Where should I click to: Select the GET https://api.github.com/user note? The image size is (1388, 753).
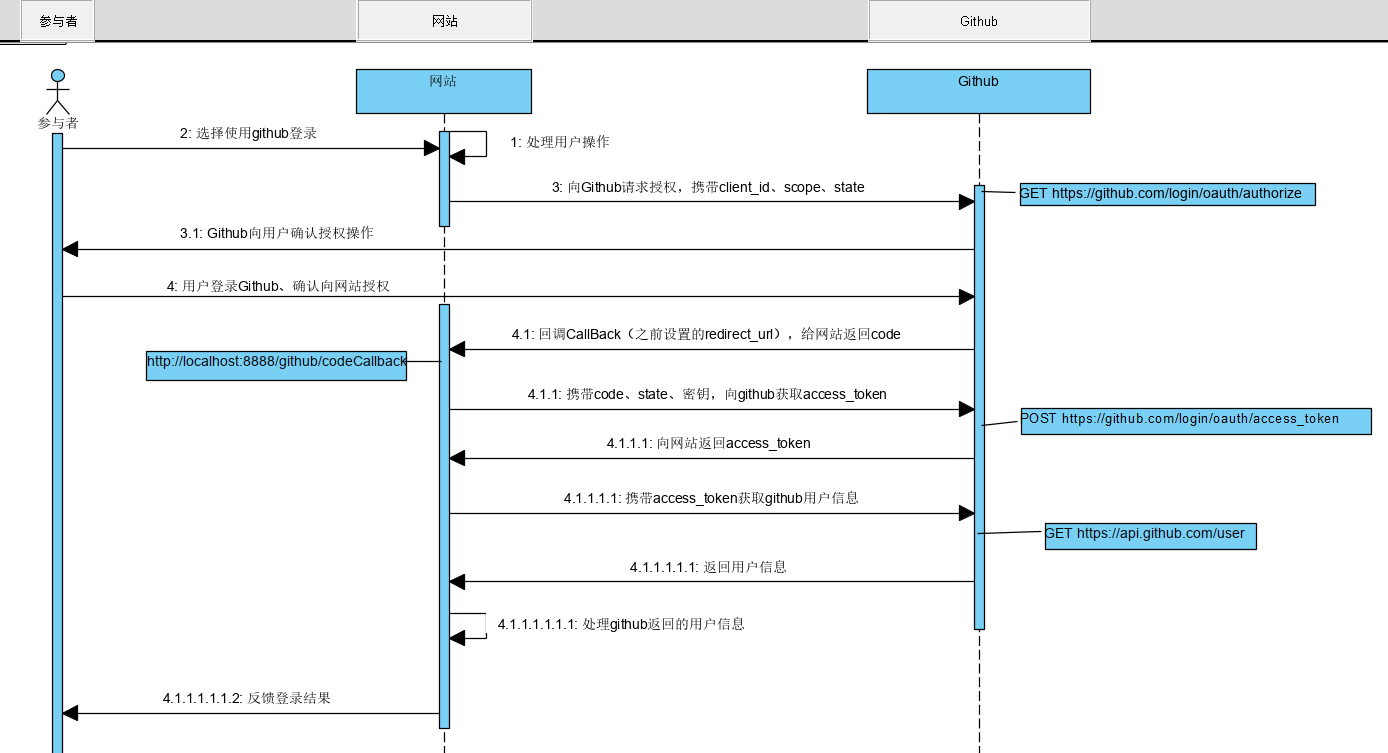(x=1150, y=535)
